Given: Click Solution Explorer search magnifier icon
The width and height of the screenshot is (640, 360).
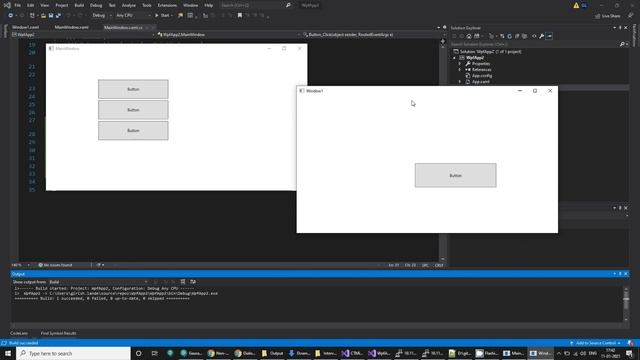Looking at the screenshot, I should pos(622,44).
